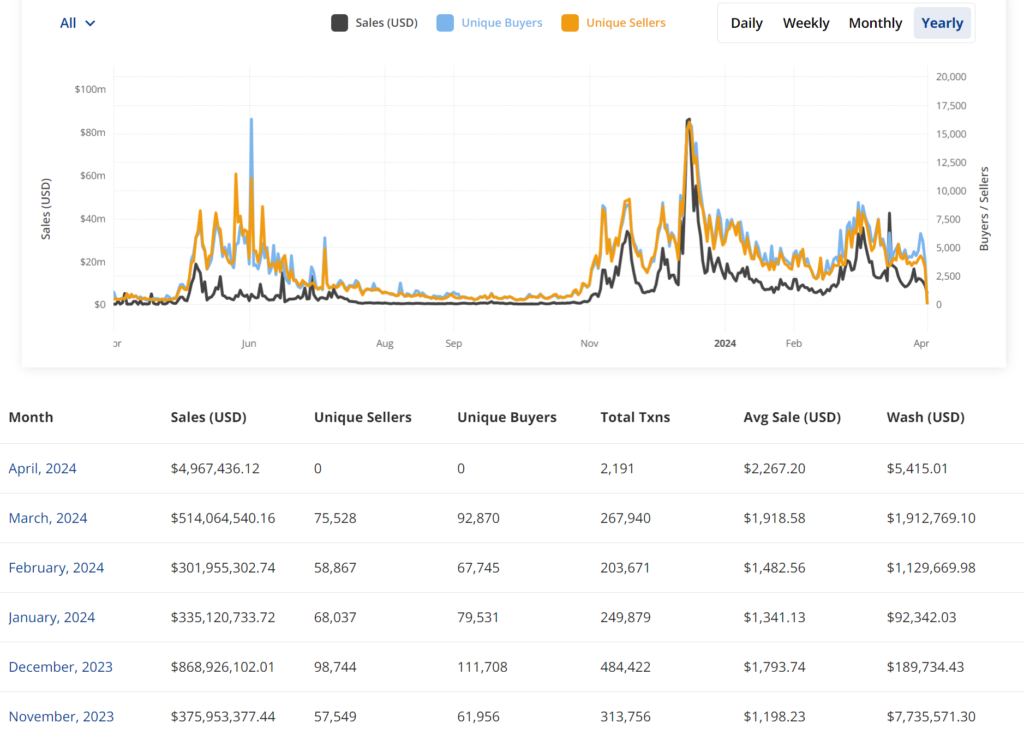1024x741 pixels.
Task: Click the $7,735,571.30 wash value
Action: 931,716
